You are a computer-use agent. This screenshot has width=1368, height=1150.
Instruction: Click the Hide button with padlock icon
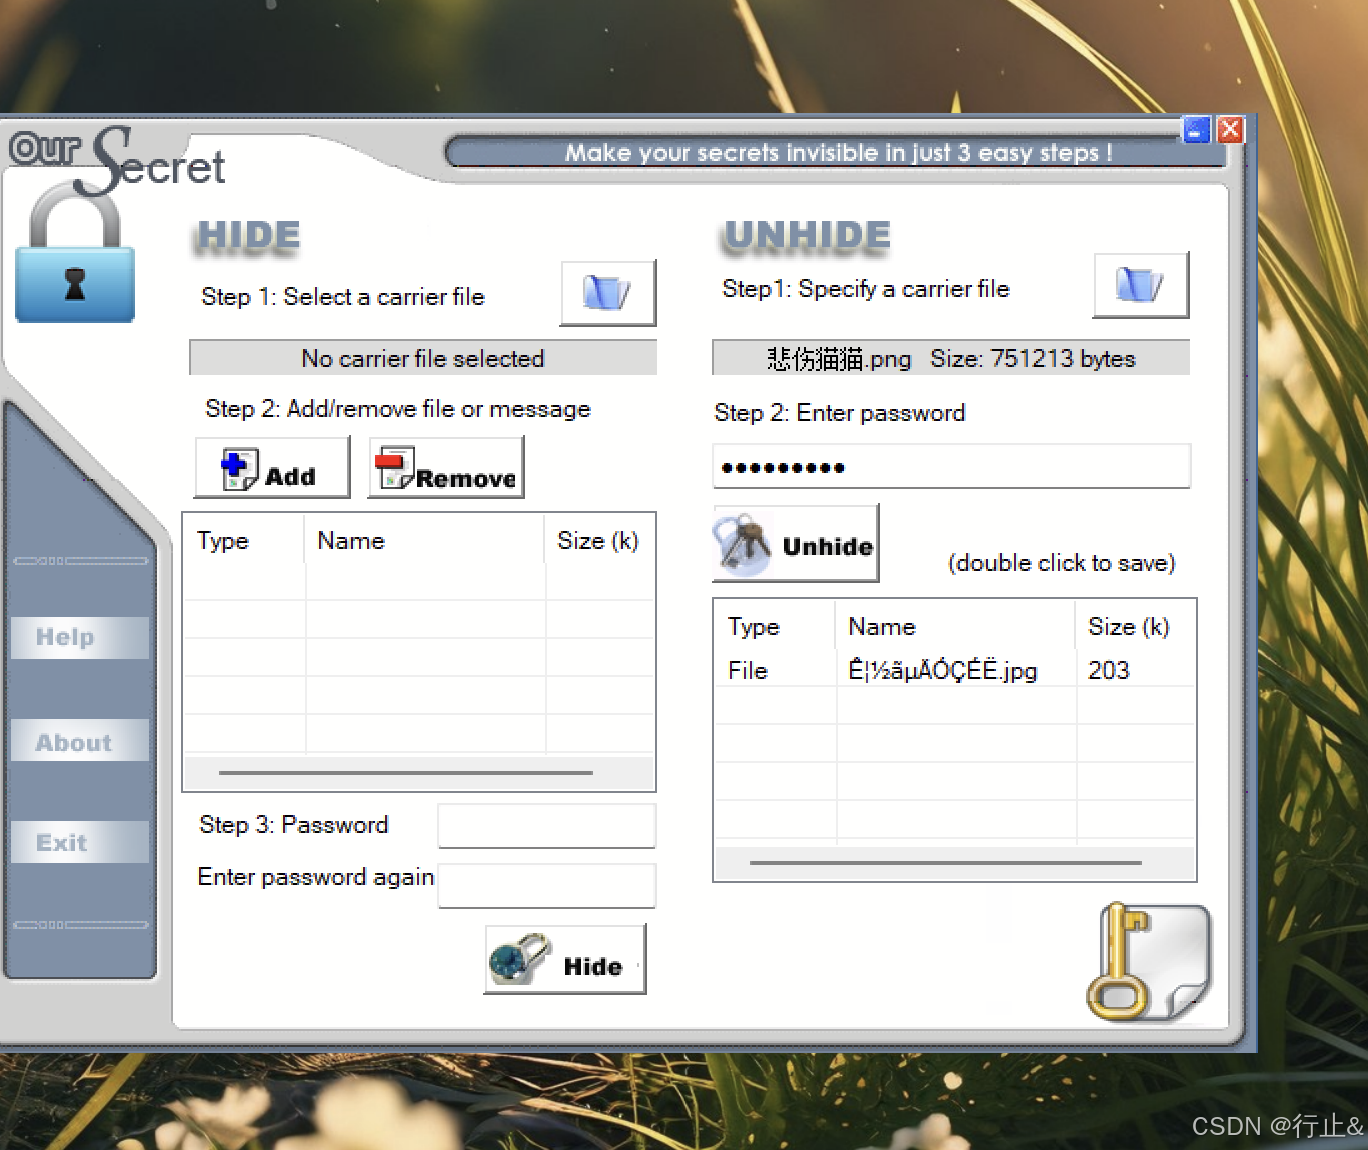pyautogui.click(x=565, y=959)
